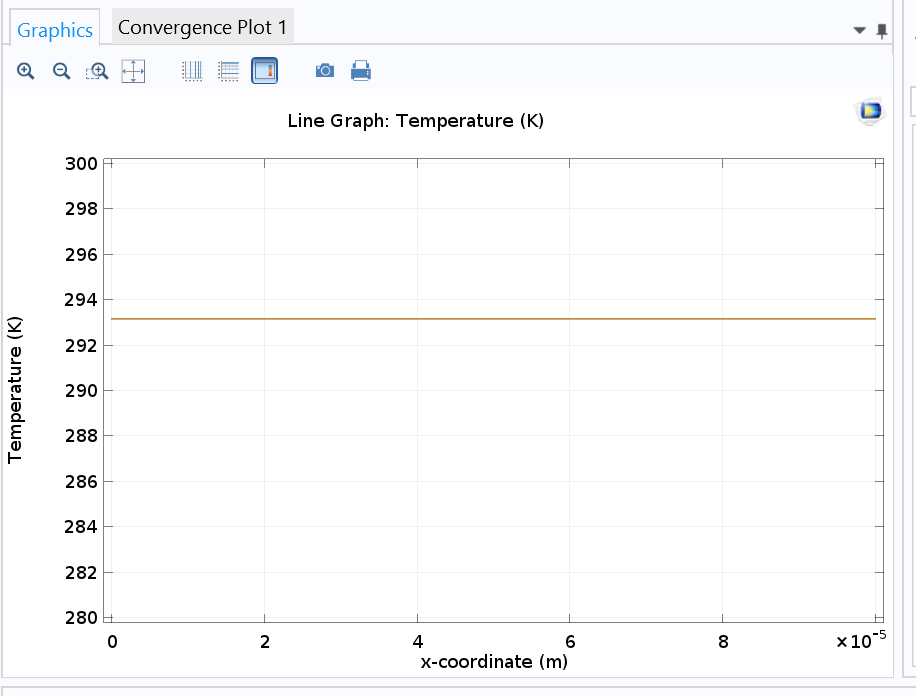This screenshot has height=696, width=916.
Task: Click the 'Line Graph: Temperature (K)' plot title
Action: [415, 121]
